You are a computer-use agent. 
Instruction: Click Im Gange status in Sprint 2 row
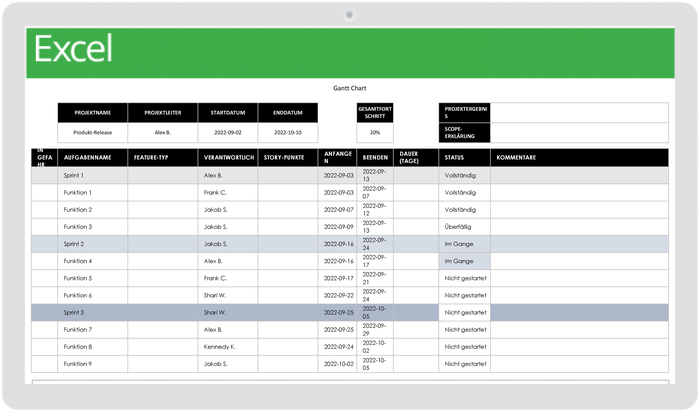point(465,244)
